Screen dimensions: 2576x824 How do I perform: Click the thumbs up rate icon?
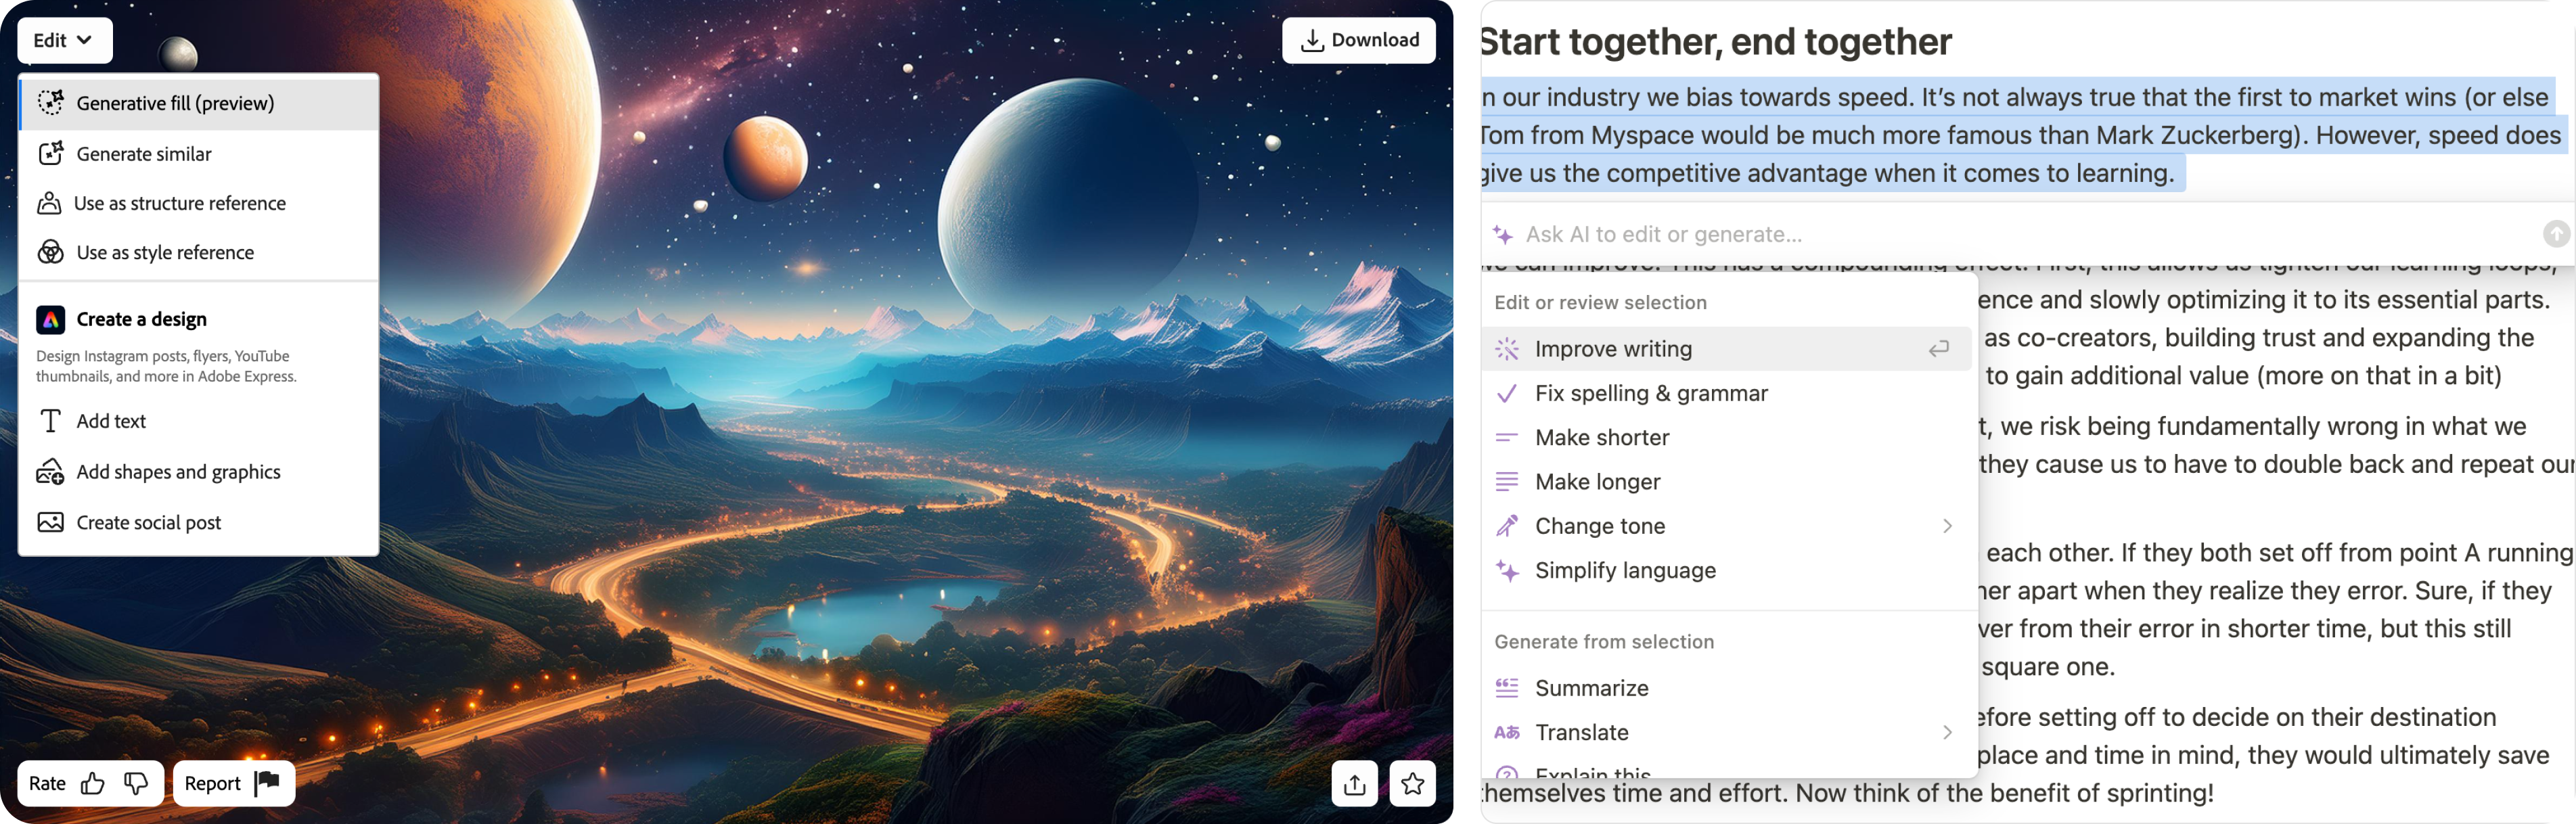[93, 783]
